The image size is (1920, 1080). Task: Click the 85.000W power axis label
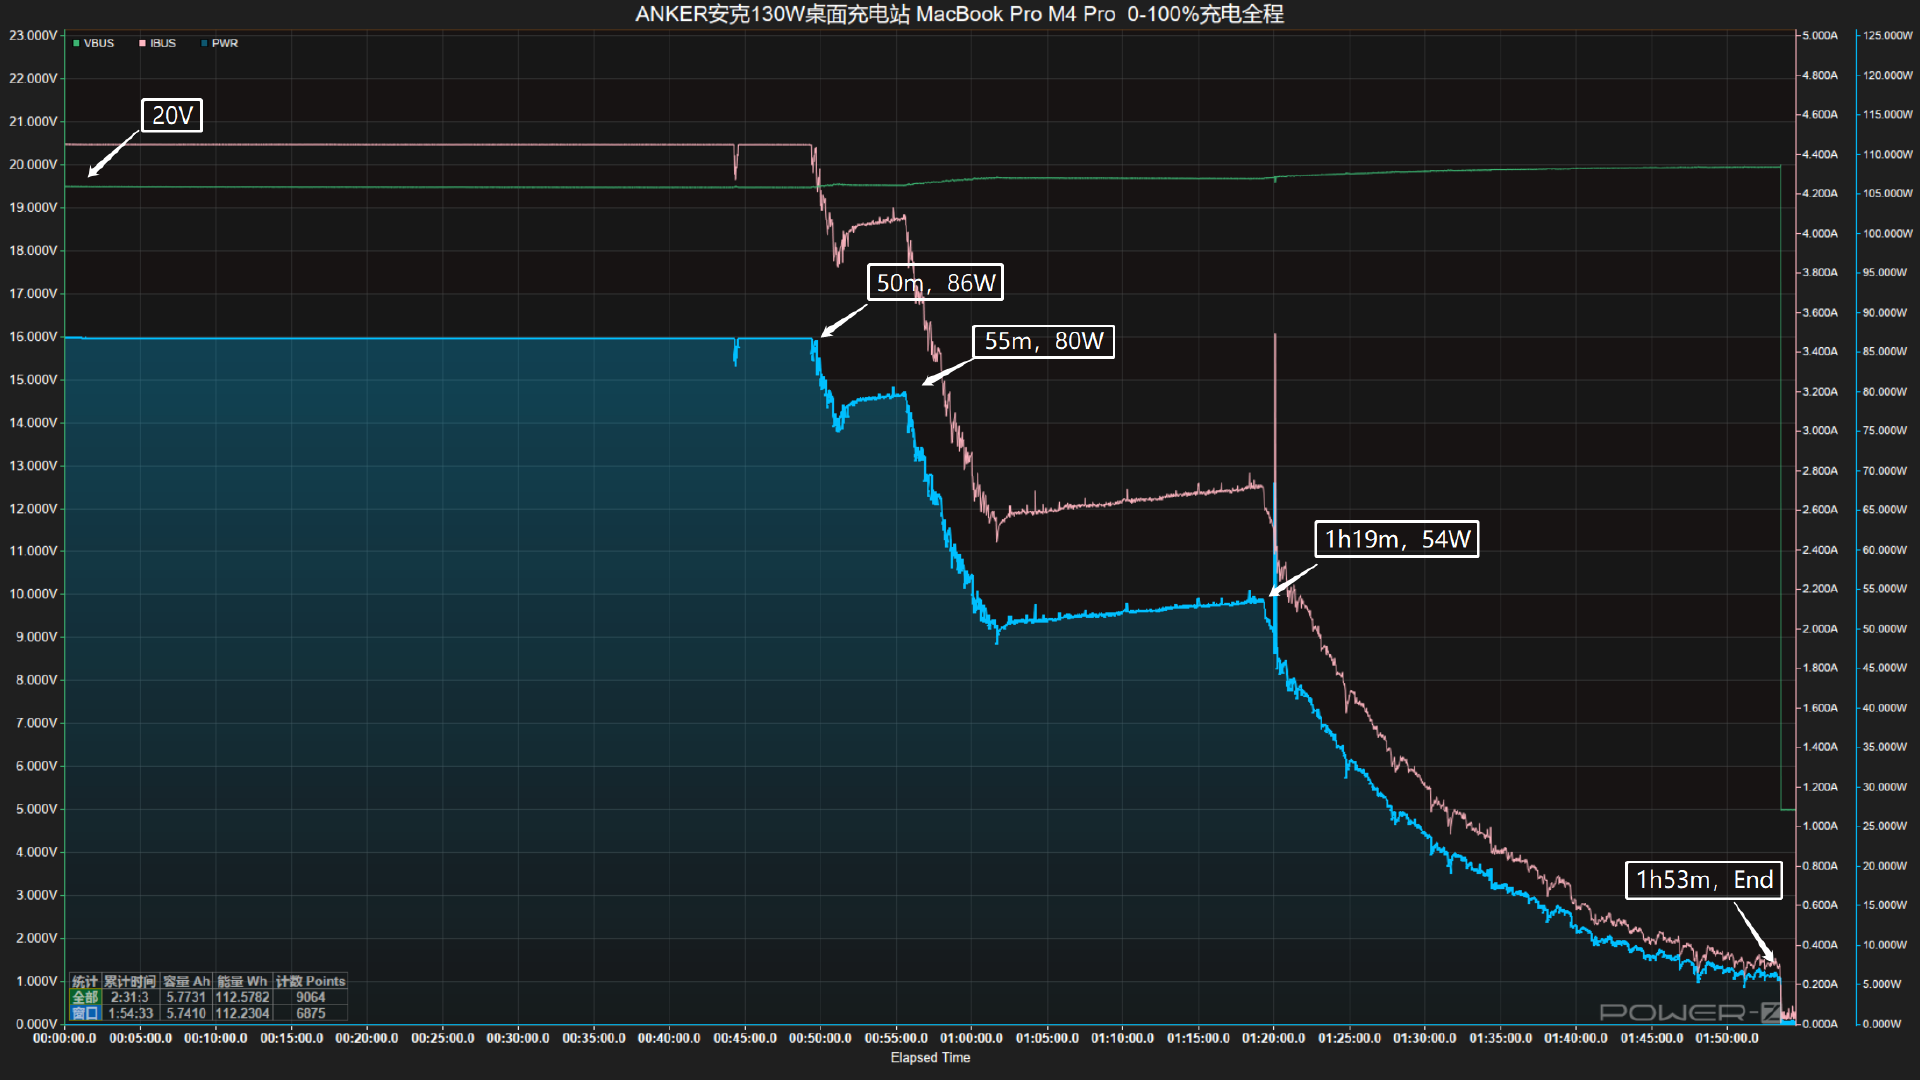pos(1885,351)
